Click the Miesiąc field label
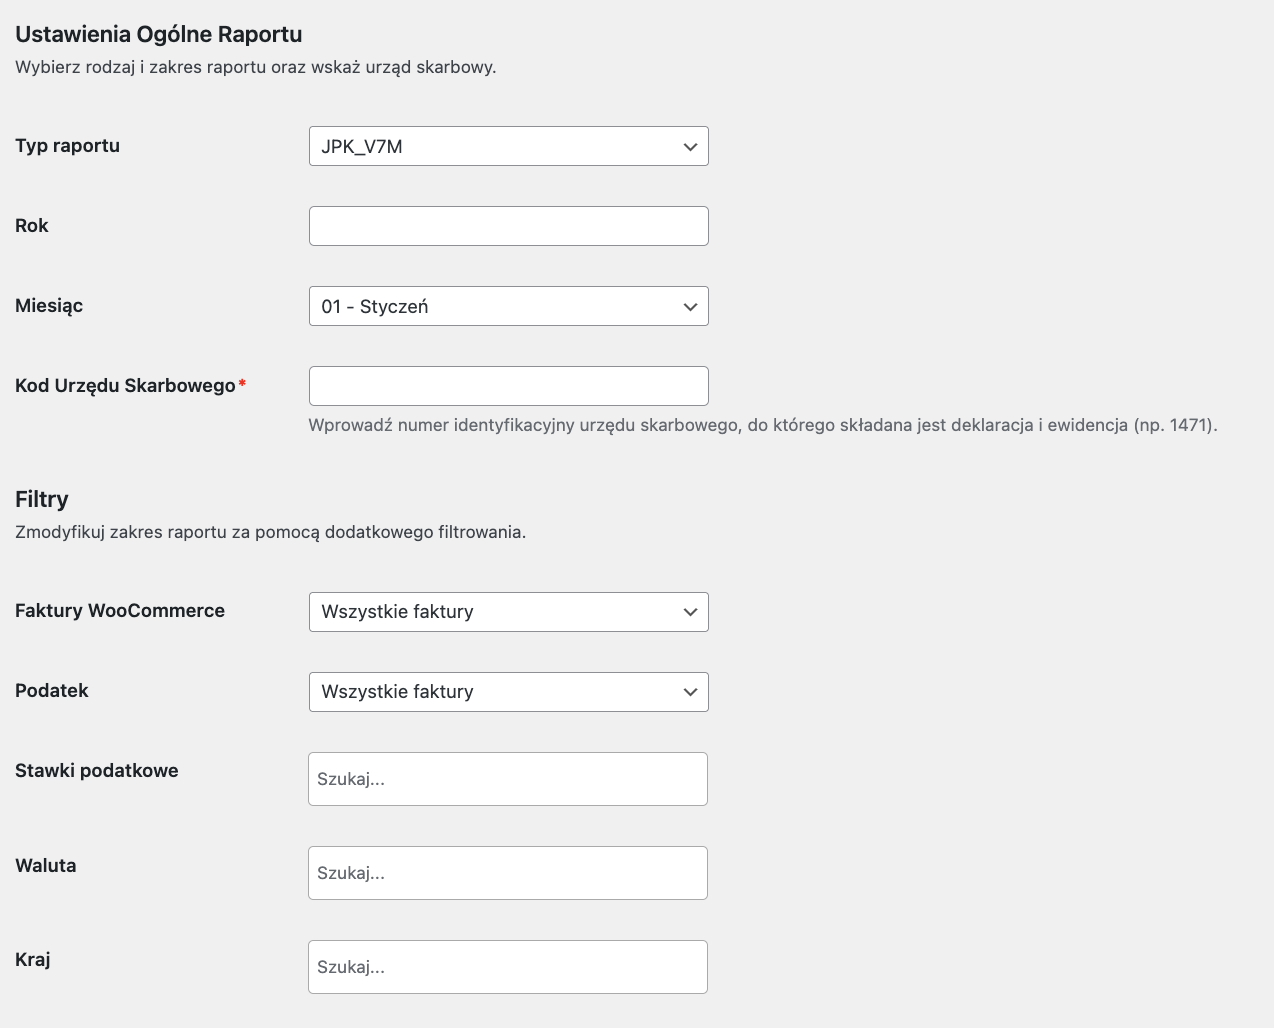Image resolution: width=1274 pixels, height=1028 pixels. (x=49, y=306)
